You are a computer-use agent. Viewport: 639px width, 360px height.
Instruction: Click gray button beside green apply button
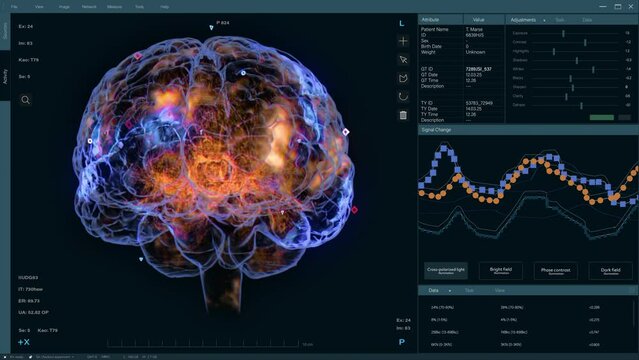624,117
